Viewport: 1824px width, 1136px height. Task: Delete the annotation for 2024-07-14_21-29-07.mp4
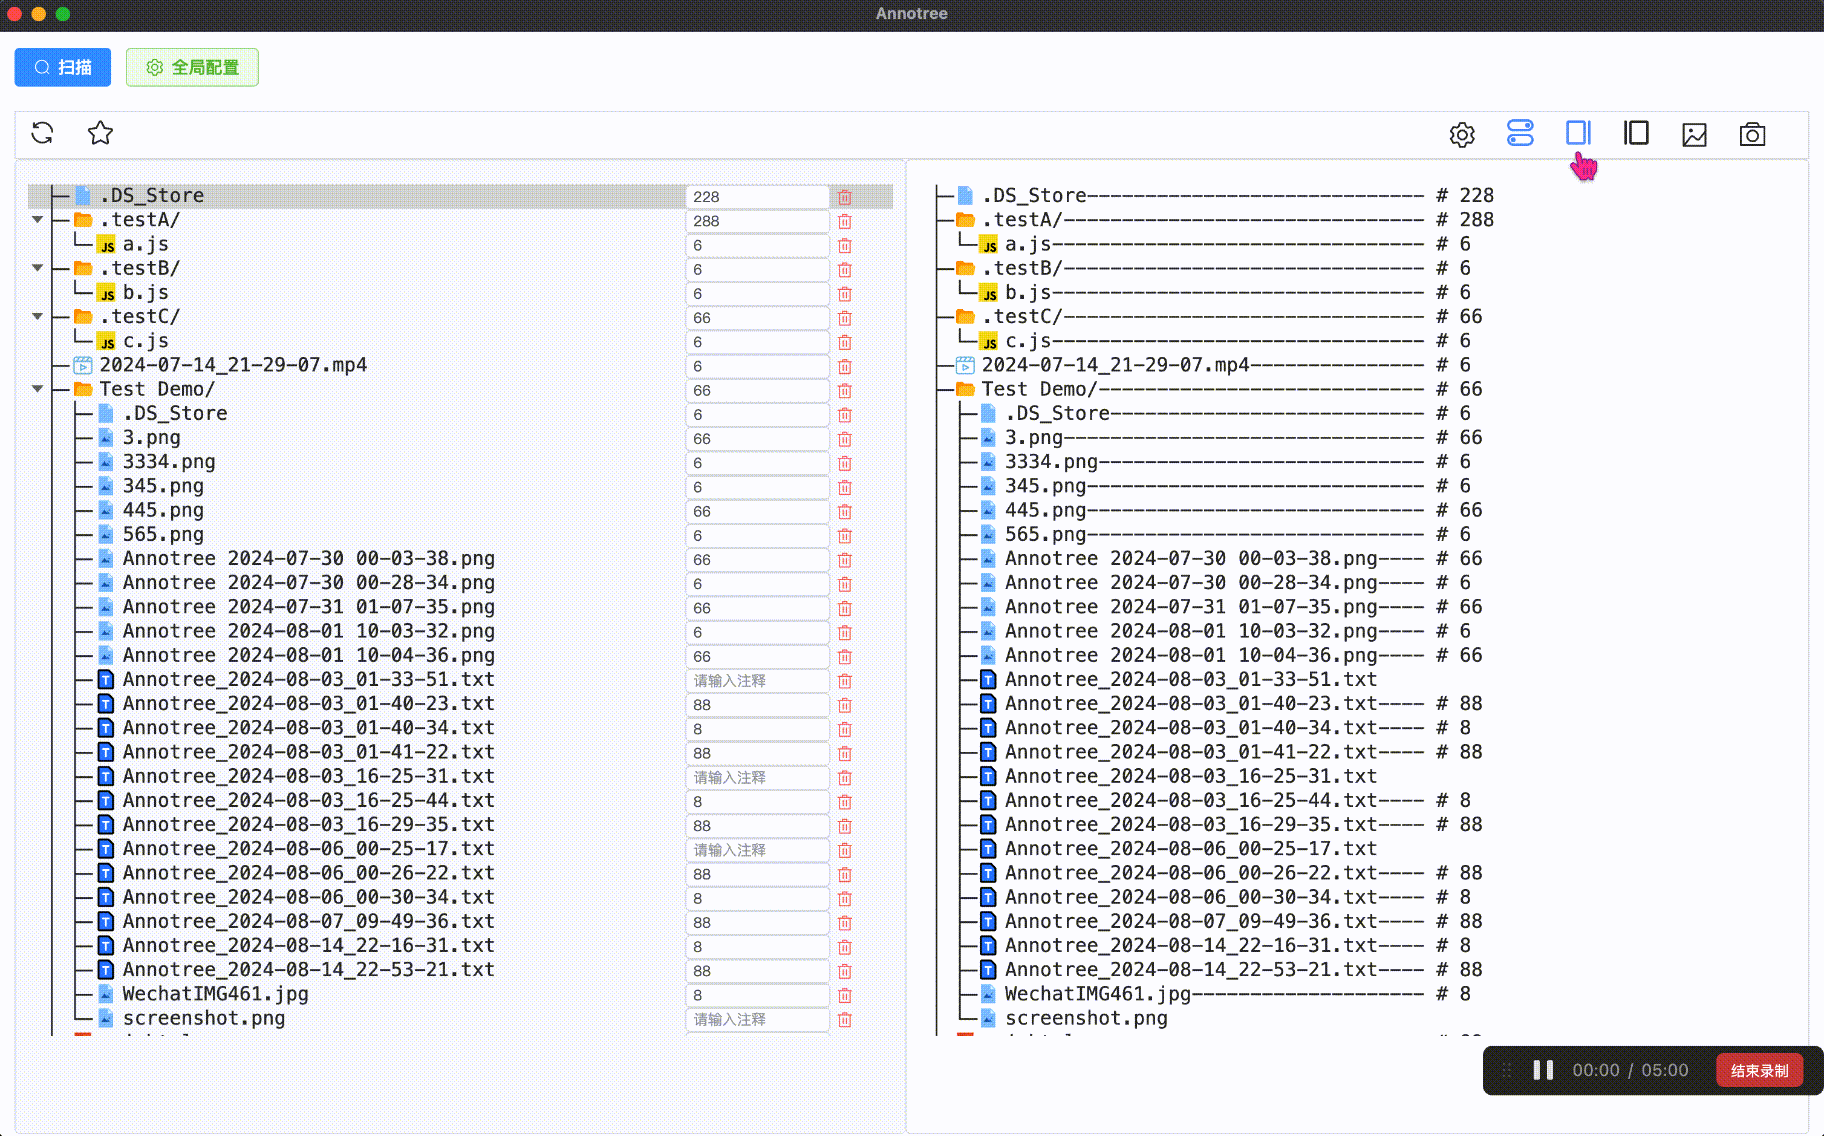click(845, 366)
